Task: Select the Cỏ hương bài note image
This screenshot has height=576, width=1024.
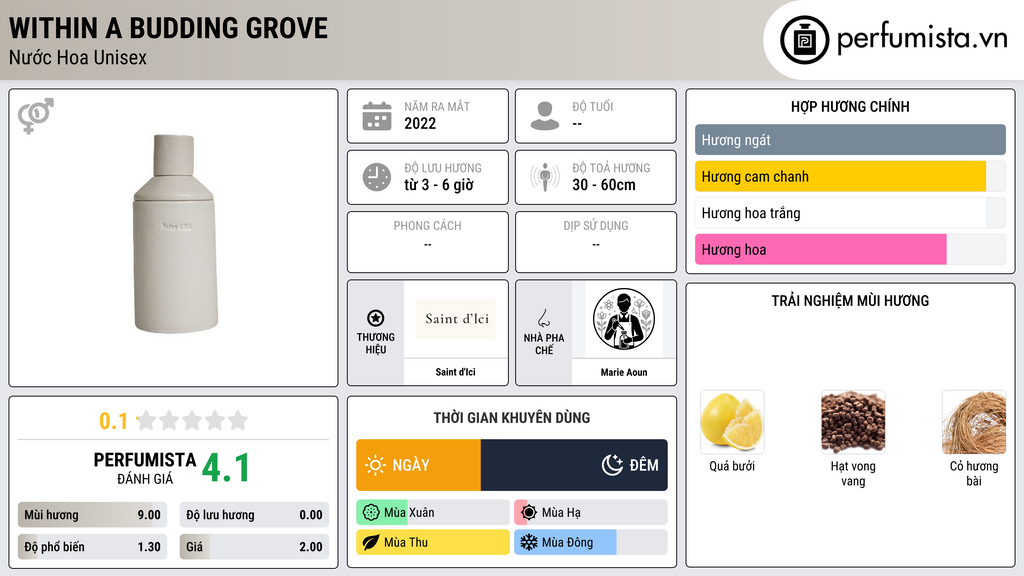Action: (x=974, y=422)
